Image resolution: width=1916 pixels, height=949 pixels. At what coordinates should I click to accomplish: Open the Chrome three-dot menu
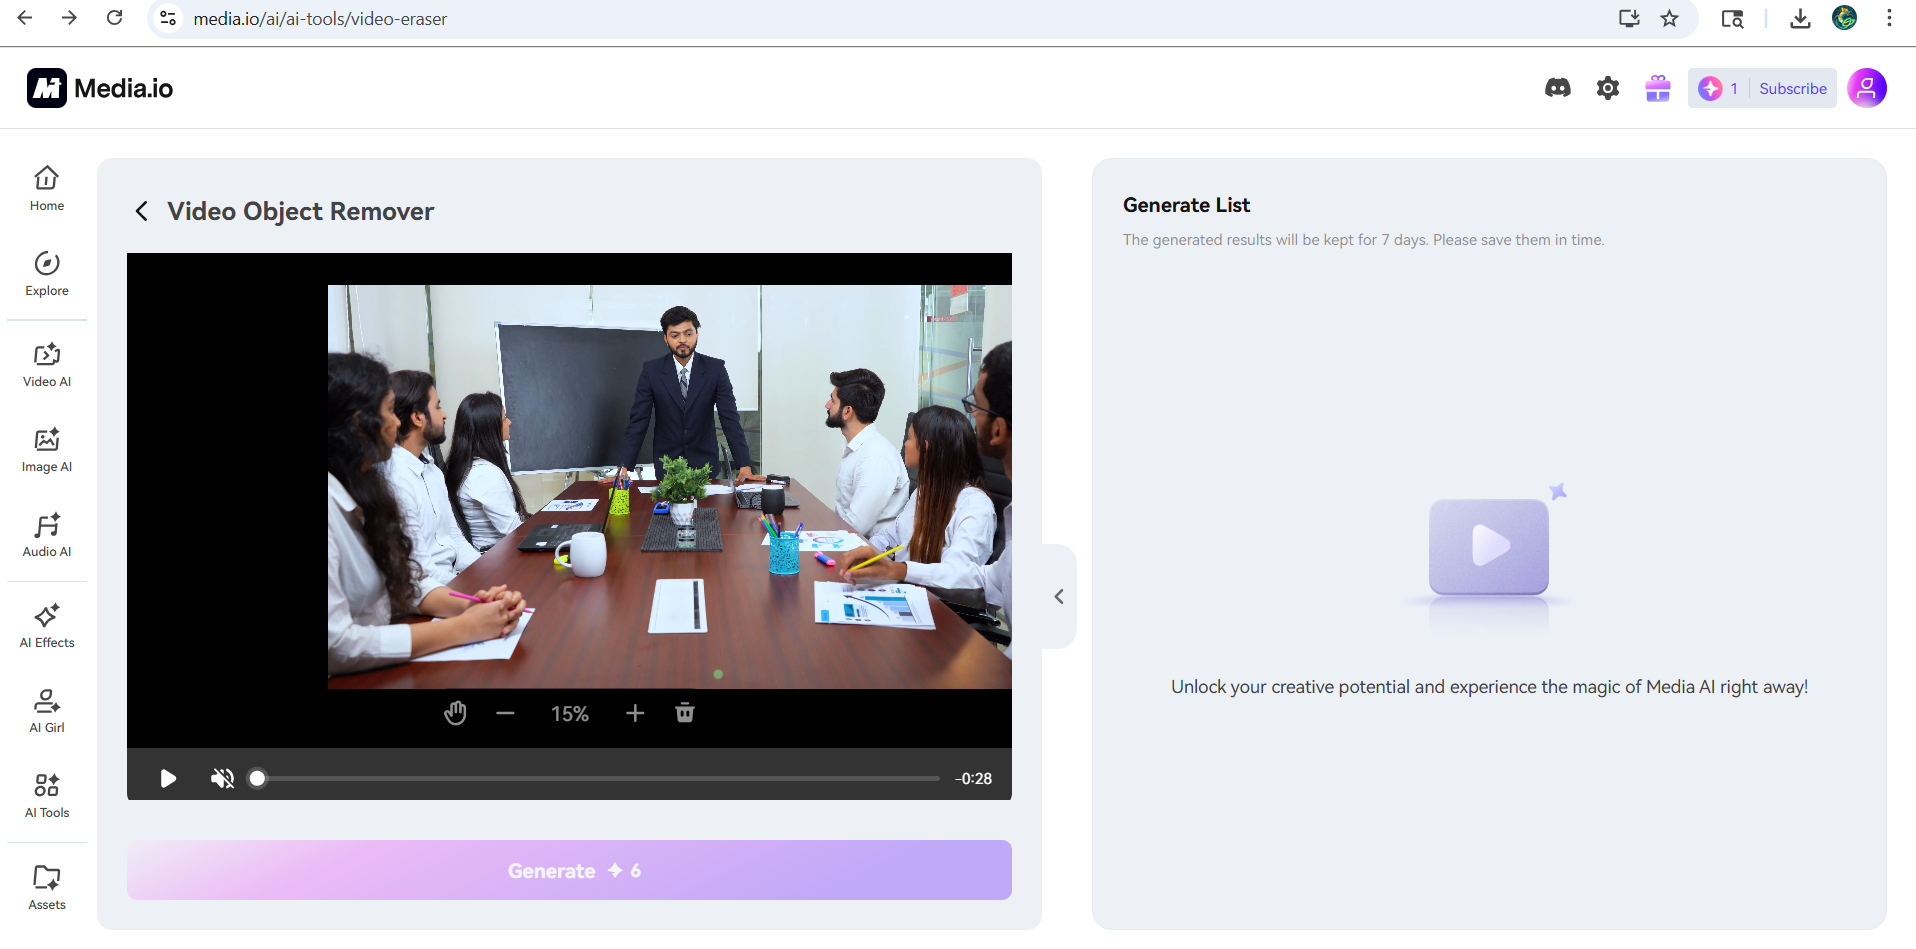[1889, 18]
